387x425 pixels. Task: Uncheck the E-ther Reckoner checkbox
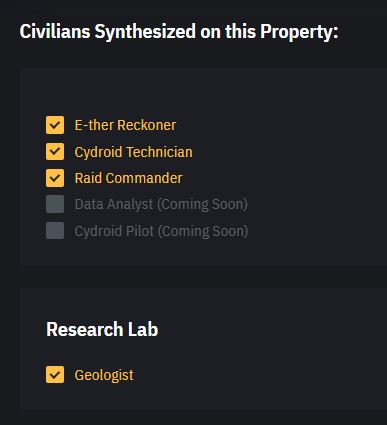coord(55,125)
